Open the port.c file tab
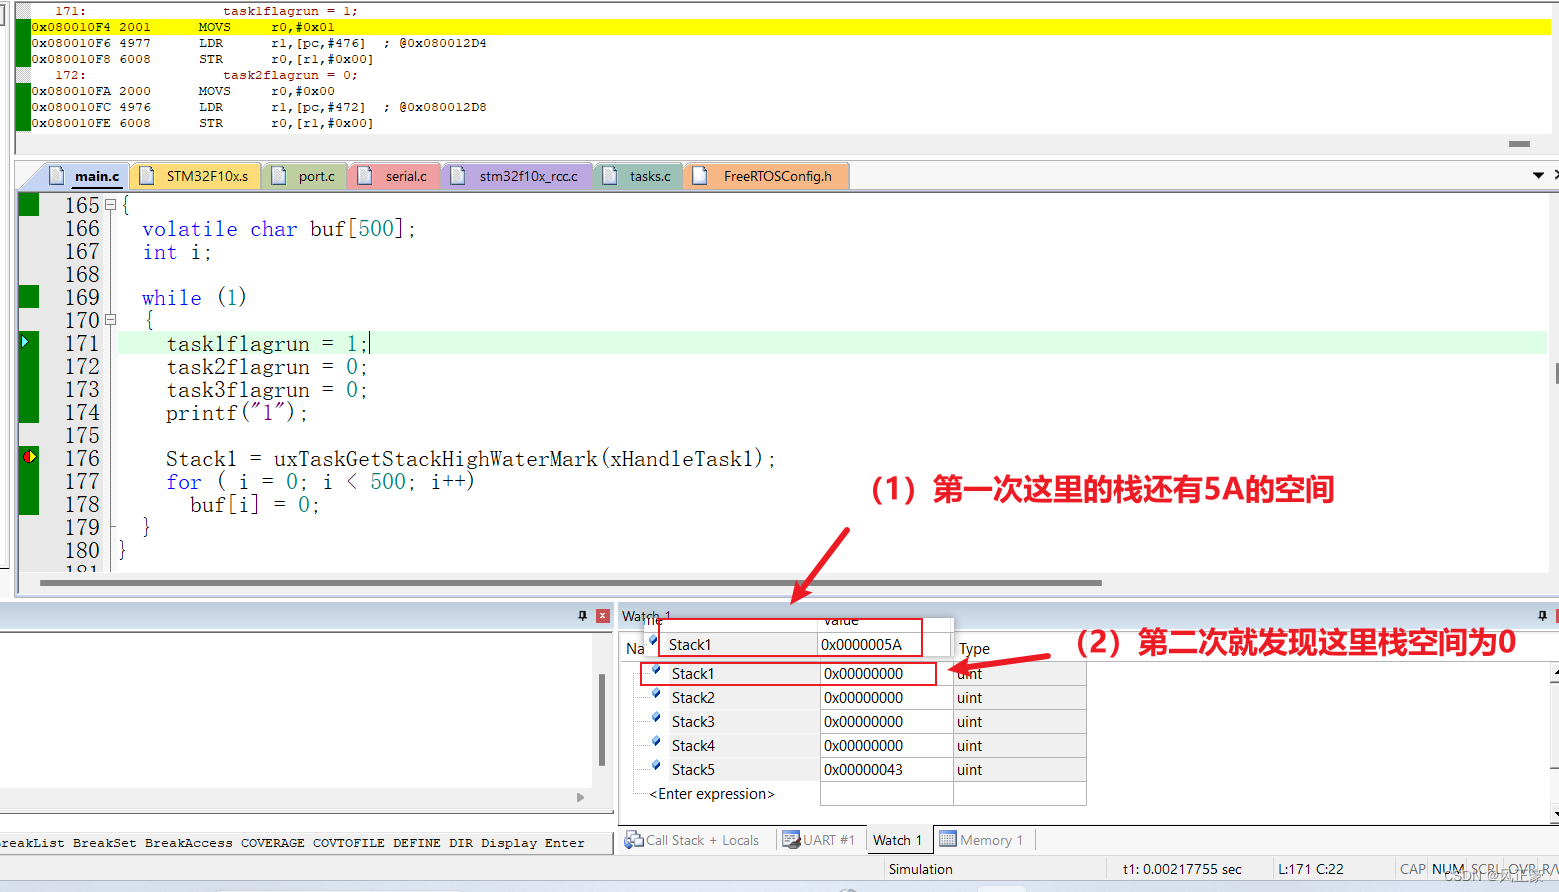This screenshot has height=892, width=1559. tap(306, 176)
